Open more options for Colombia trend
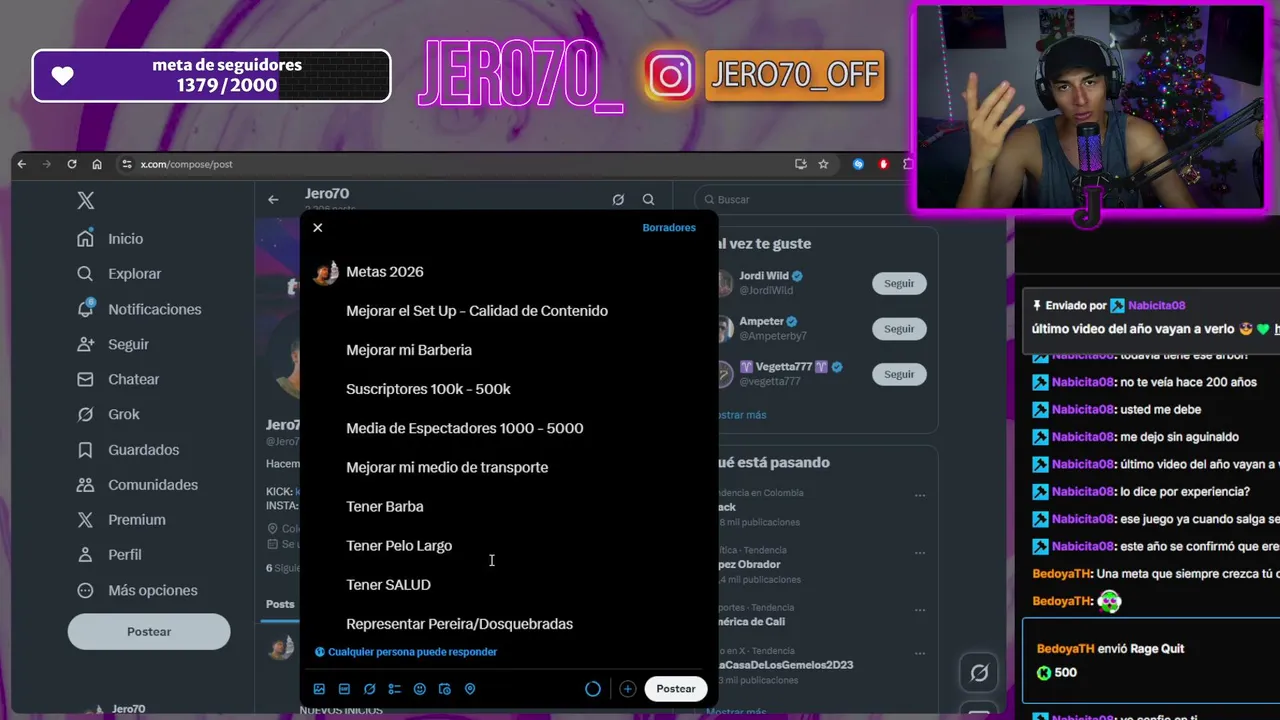Viewport: 1280px width, 720px height. 920,495
